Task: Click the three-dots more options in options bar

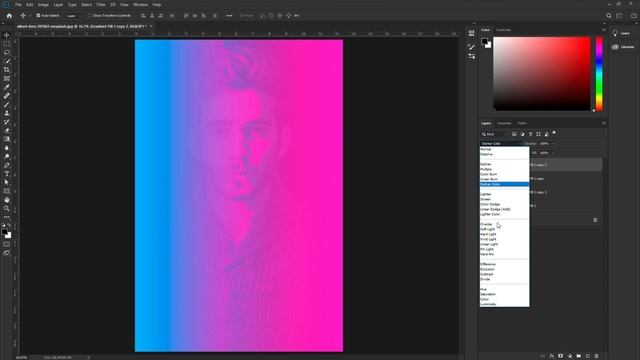Action: click(229, 16)
